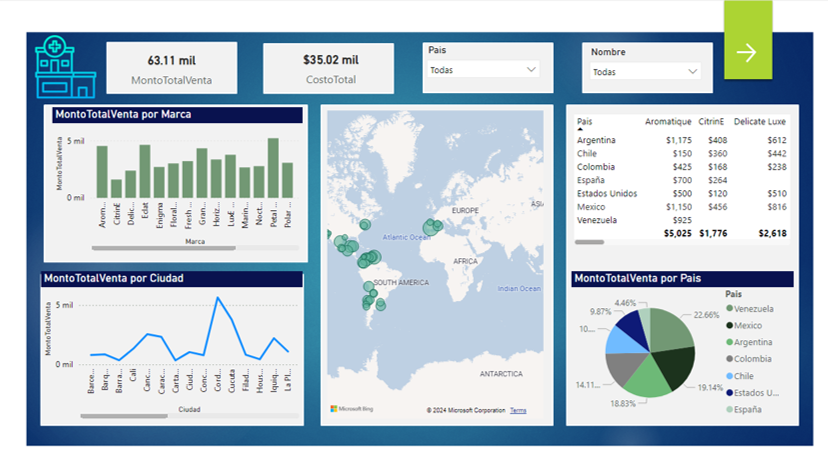
Task: Click the pharmacy building logo icon
Action: (64, 69)
